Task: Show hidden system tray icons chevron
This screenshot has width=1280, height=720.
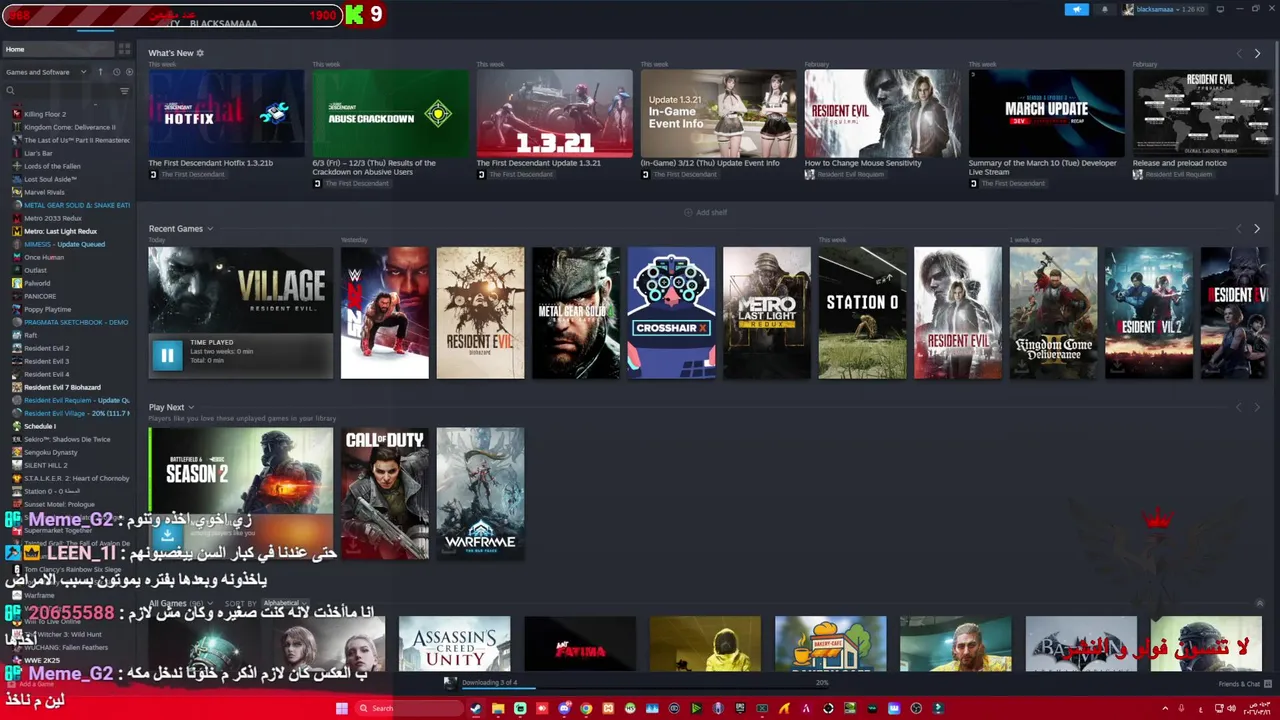Action: coord(1164,708)
